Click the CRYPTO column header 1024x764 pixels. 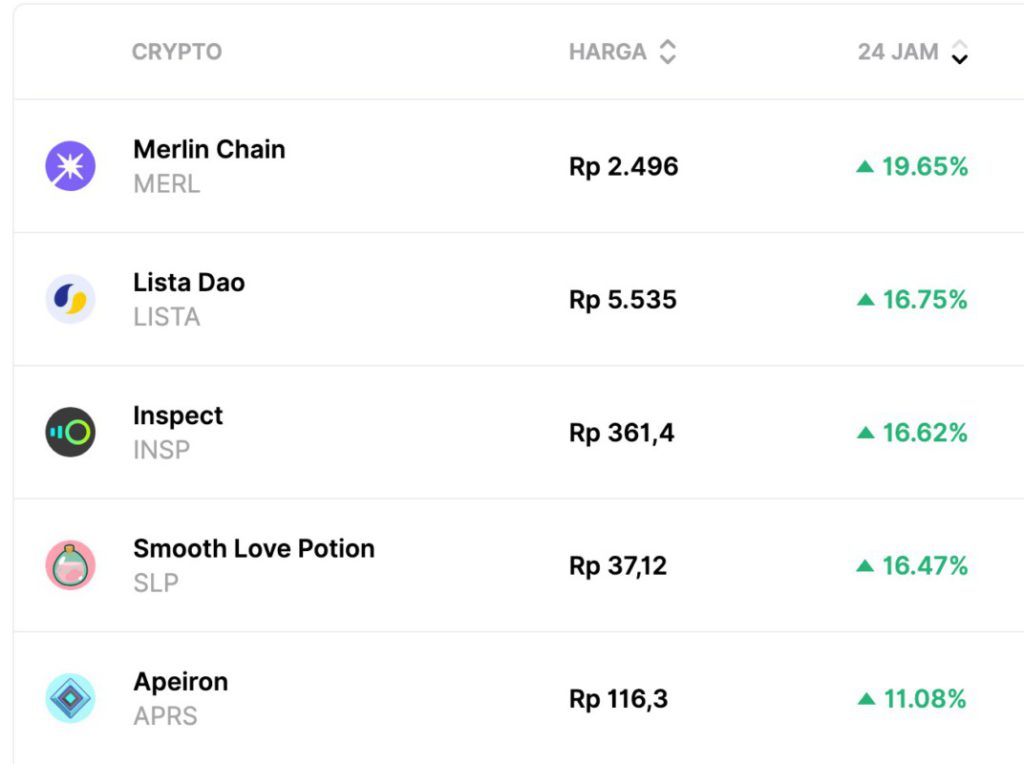(x=177, y=52)
